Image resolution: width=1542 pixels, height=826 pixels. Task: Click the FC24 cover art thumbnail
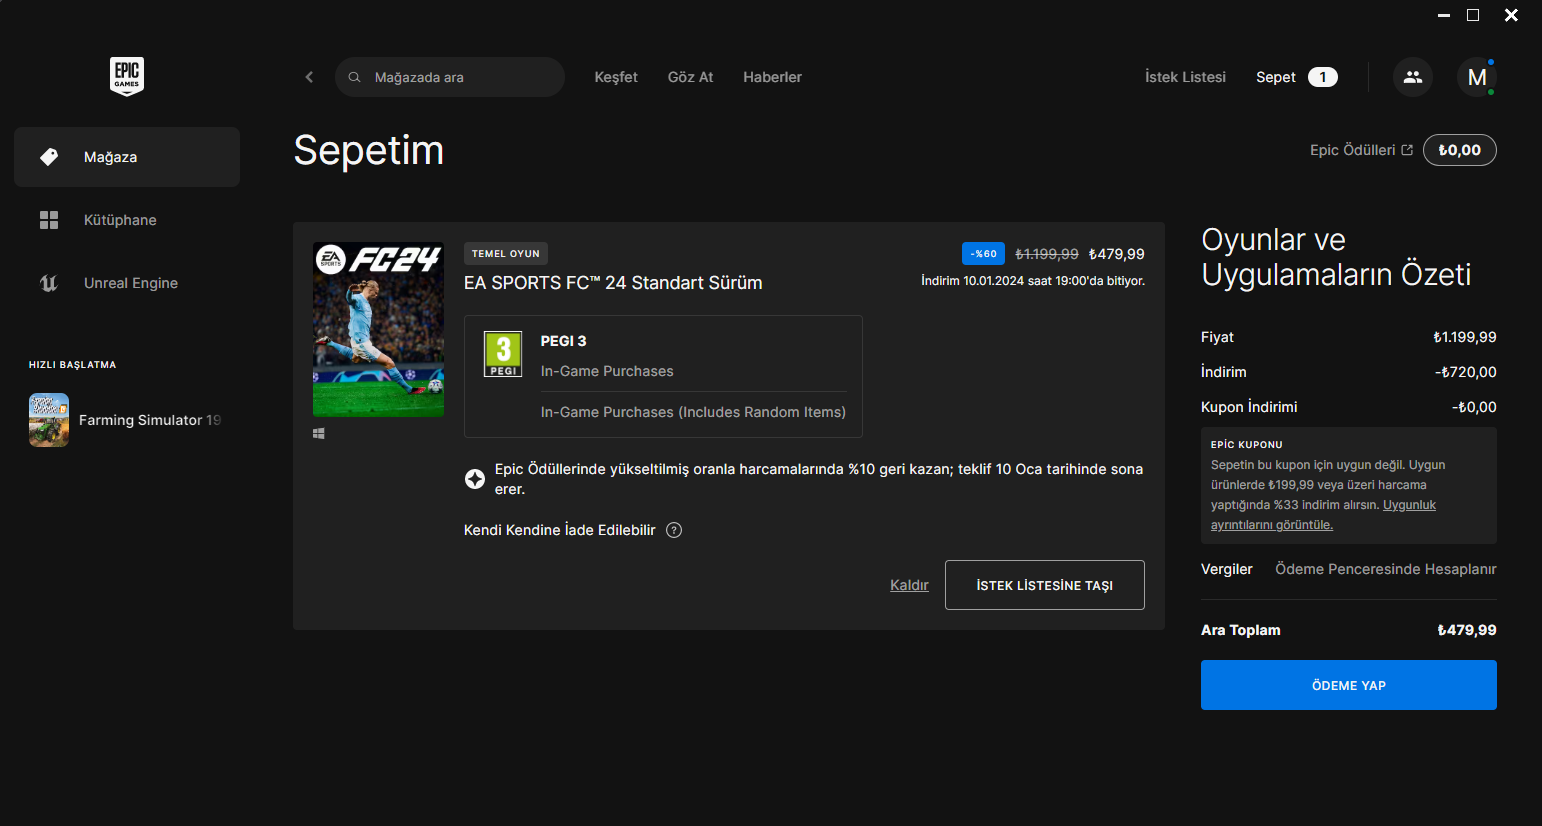[x=378, y=329]
